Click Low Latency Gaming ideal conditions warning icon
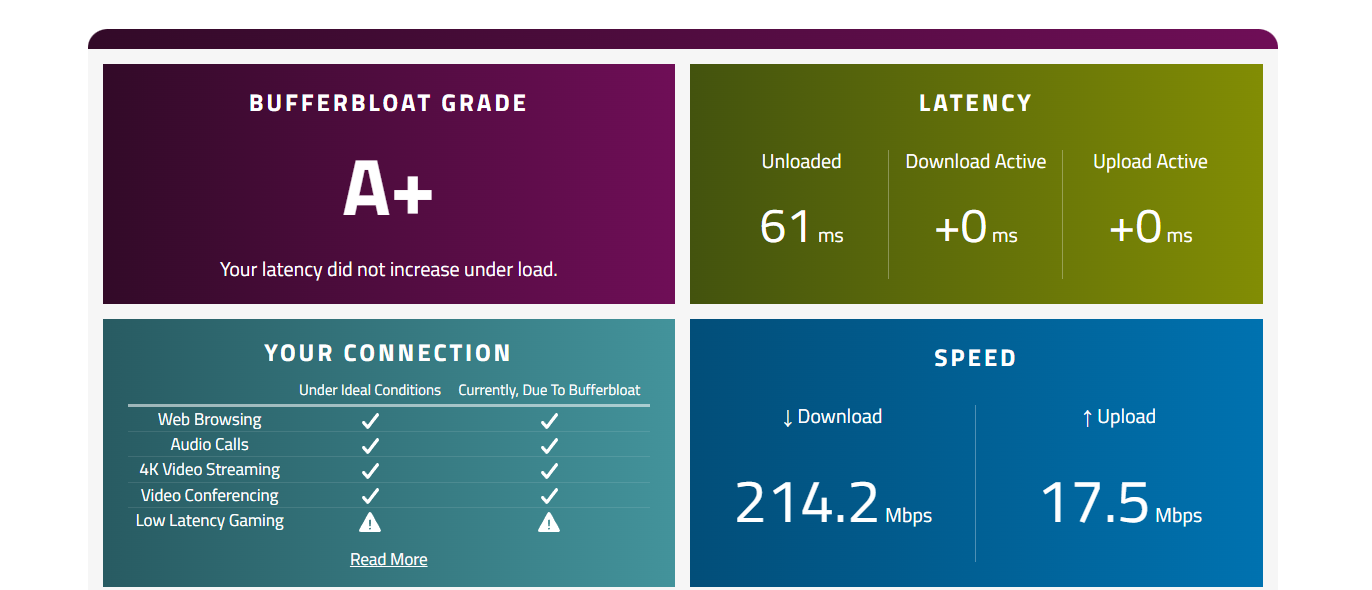Screen dimensions: 1372x590 [370, 521]
